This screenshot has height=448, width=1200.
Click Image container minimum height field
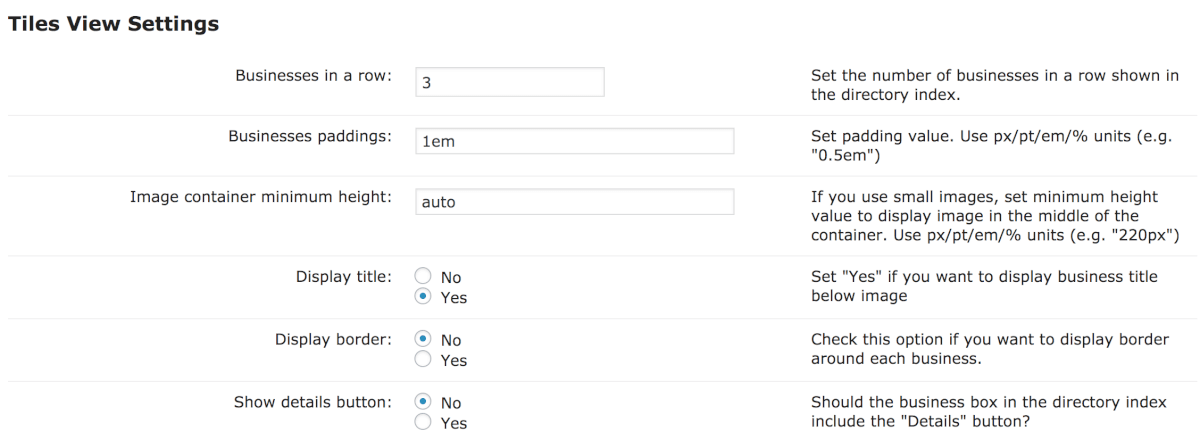point(574,201)
